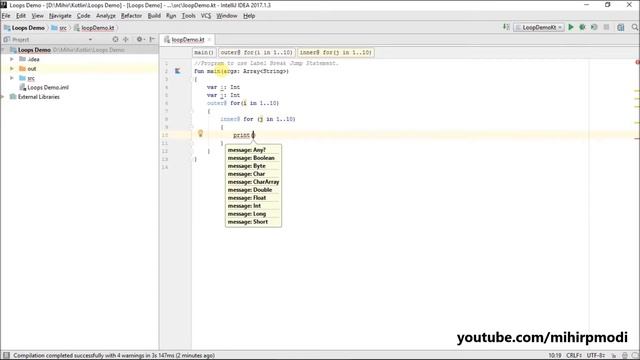Click Loops Demo.iml file icon
Image resolution: width=640 pixels, height=360 pixels.
coord(23,87)
